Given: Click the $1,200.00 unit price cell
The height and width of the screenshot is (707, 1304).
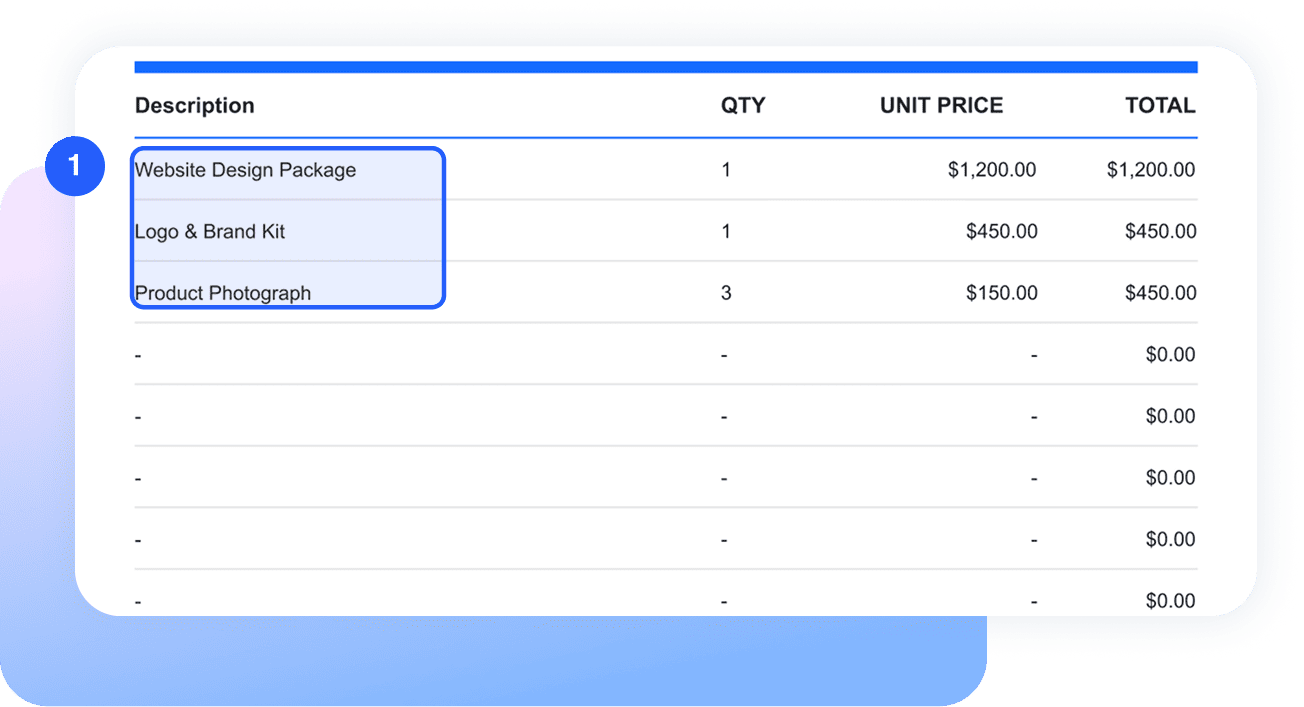Looking at the screenshot, I should click(992, 170).
